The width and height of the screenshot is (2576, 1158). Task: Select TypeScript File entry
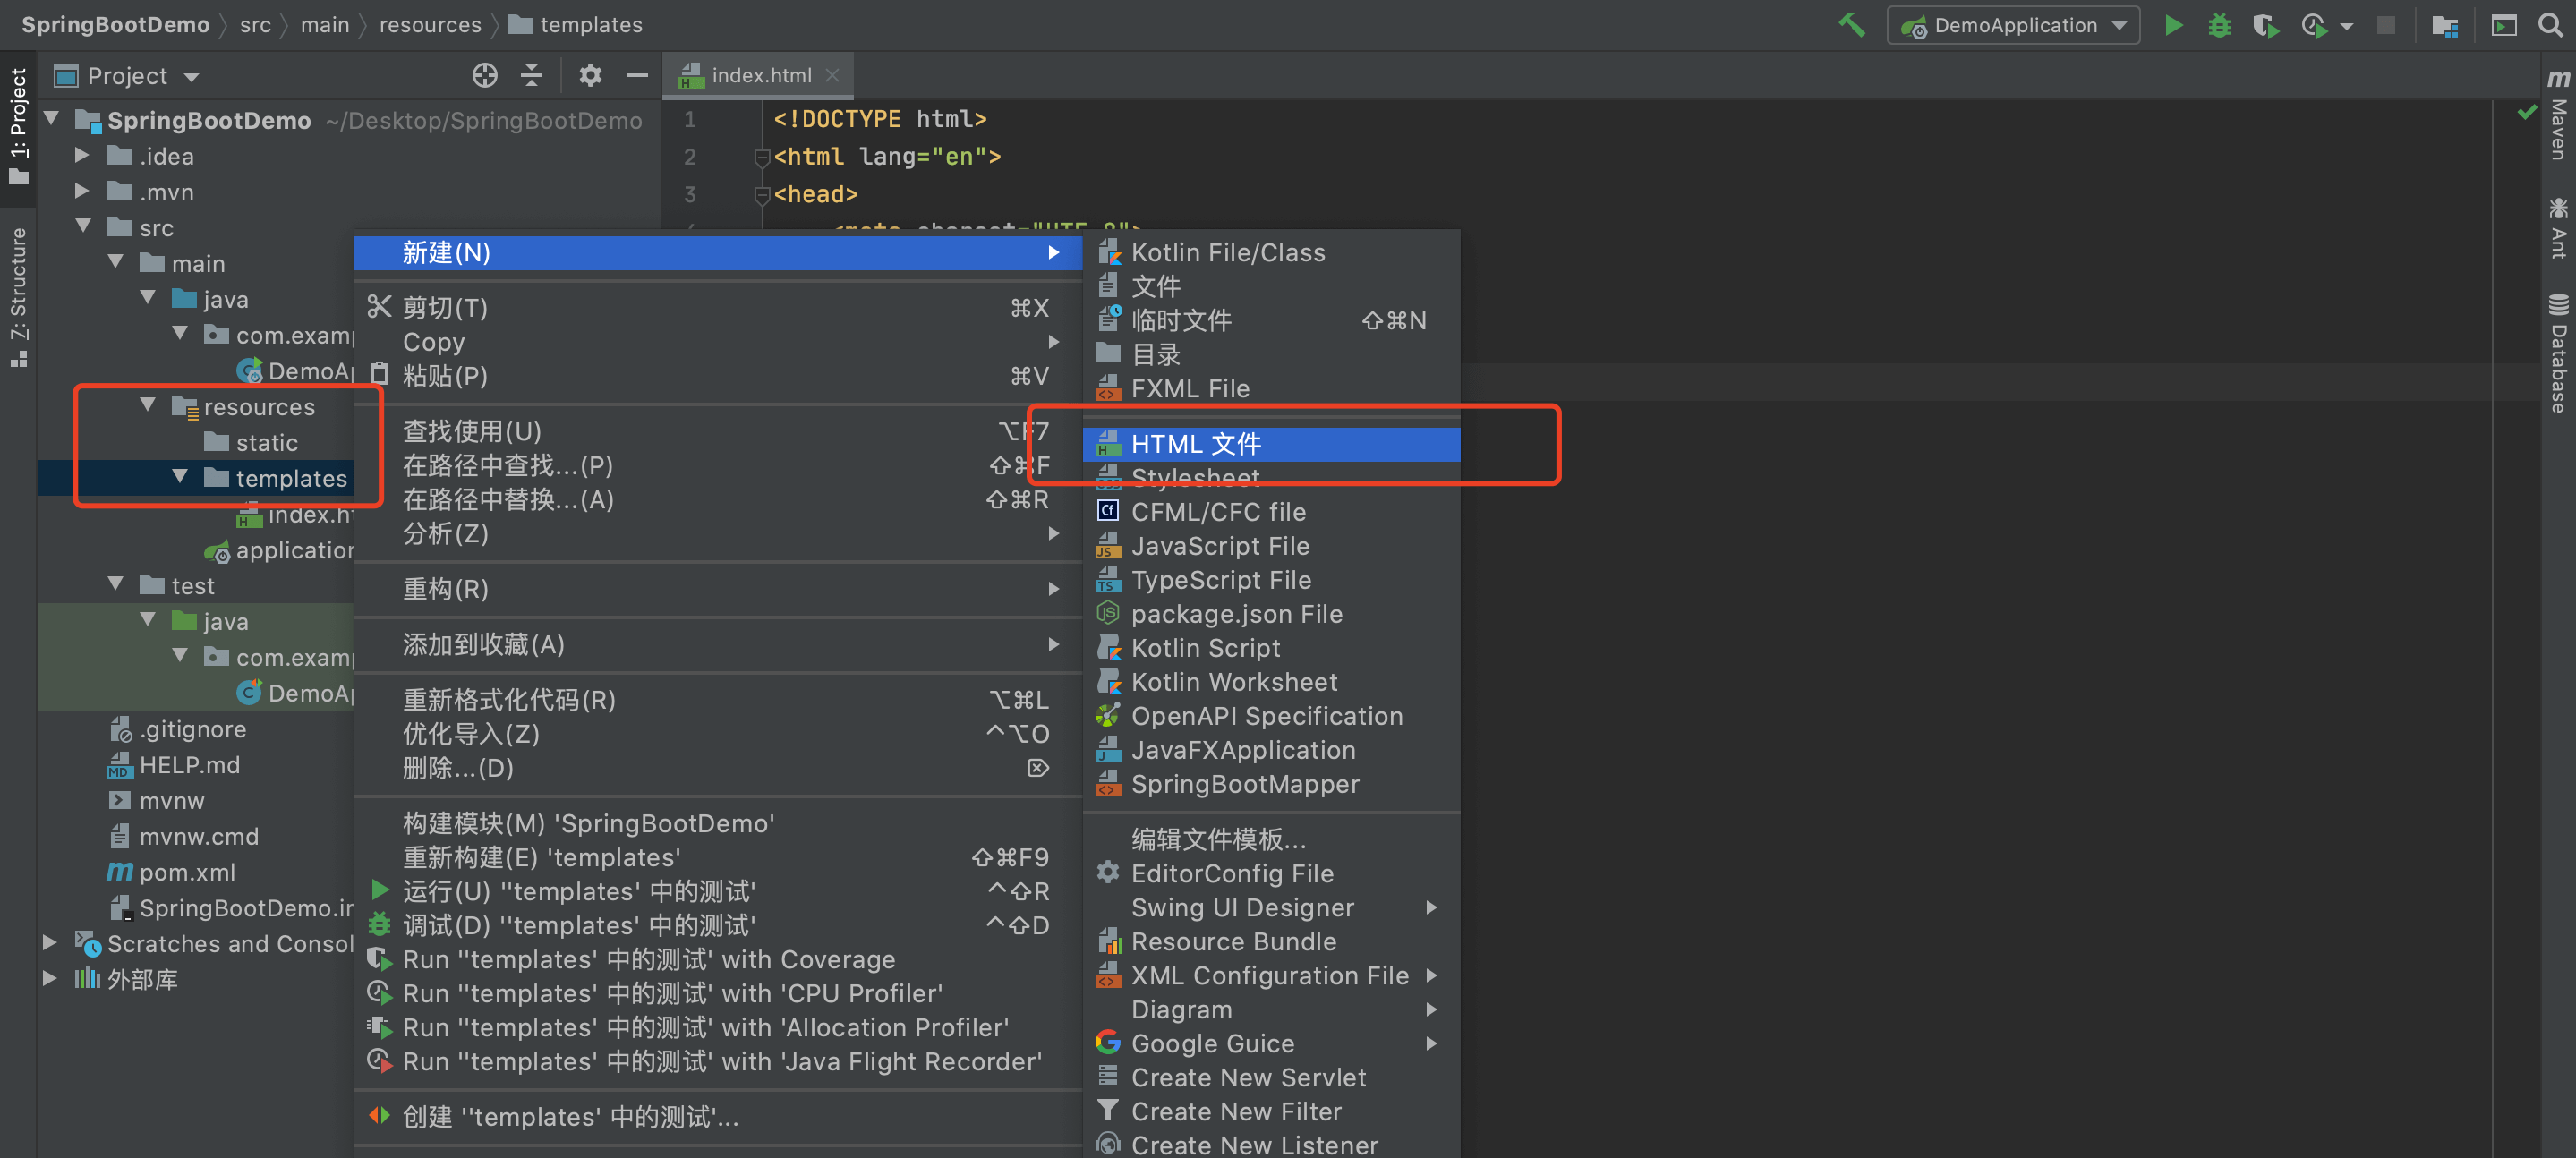point(1271,580)
